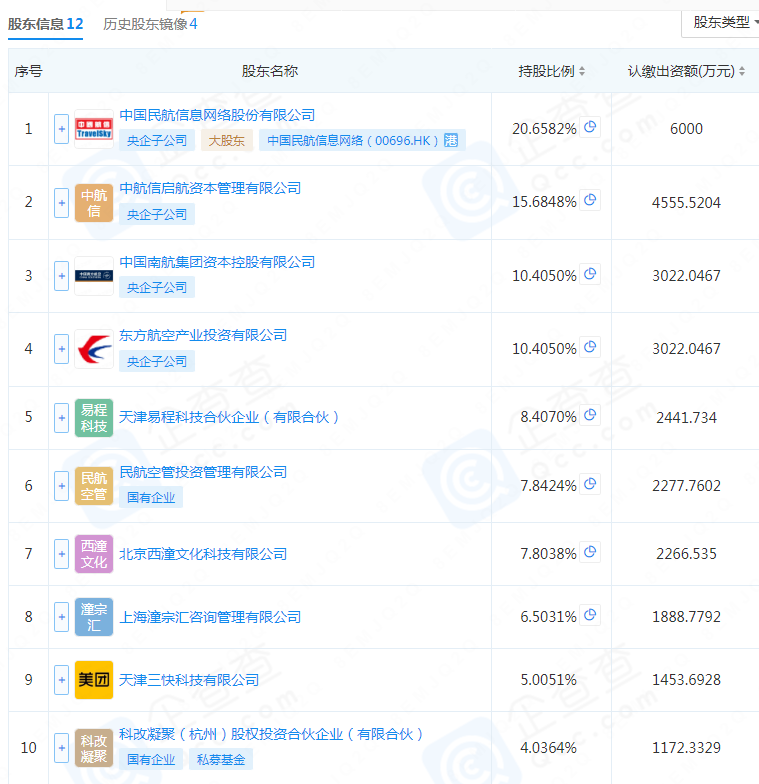Screen dimensions: 759x784
Task: Click the 易程科技 green logo icon
Action: (x=94, y=417)
